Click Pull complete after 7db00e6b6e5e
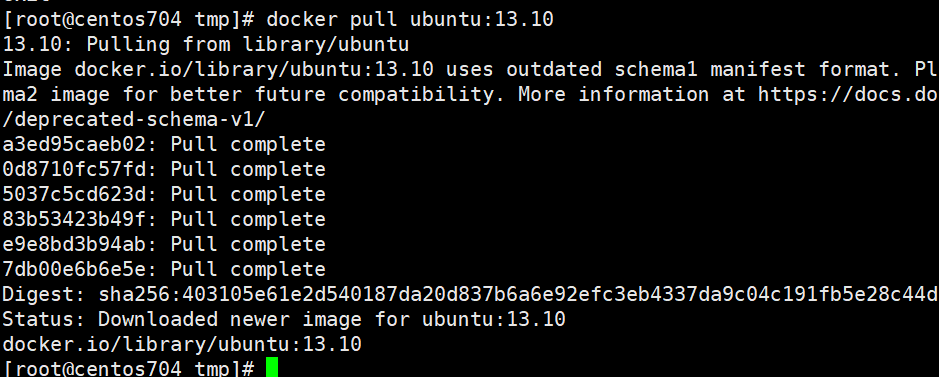Screen dimensions: 939x377 (x=248, y=269)
